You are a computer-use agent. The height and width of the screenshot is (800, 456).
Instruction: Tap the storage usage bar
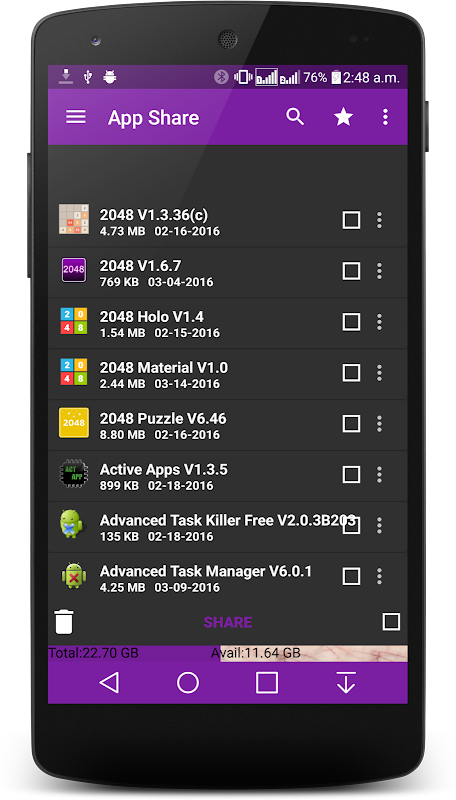(x=227, y=654)
